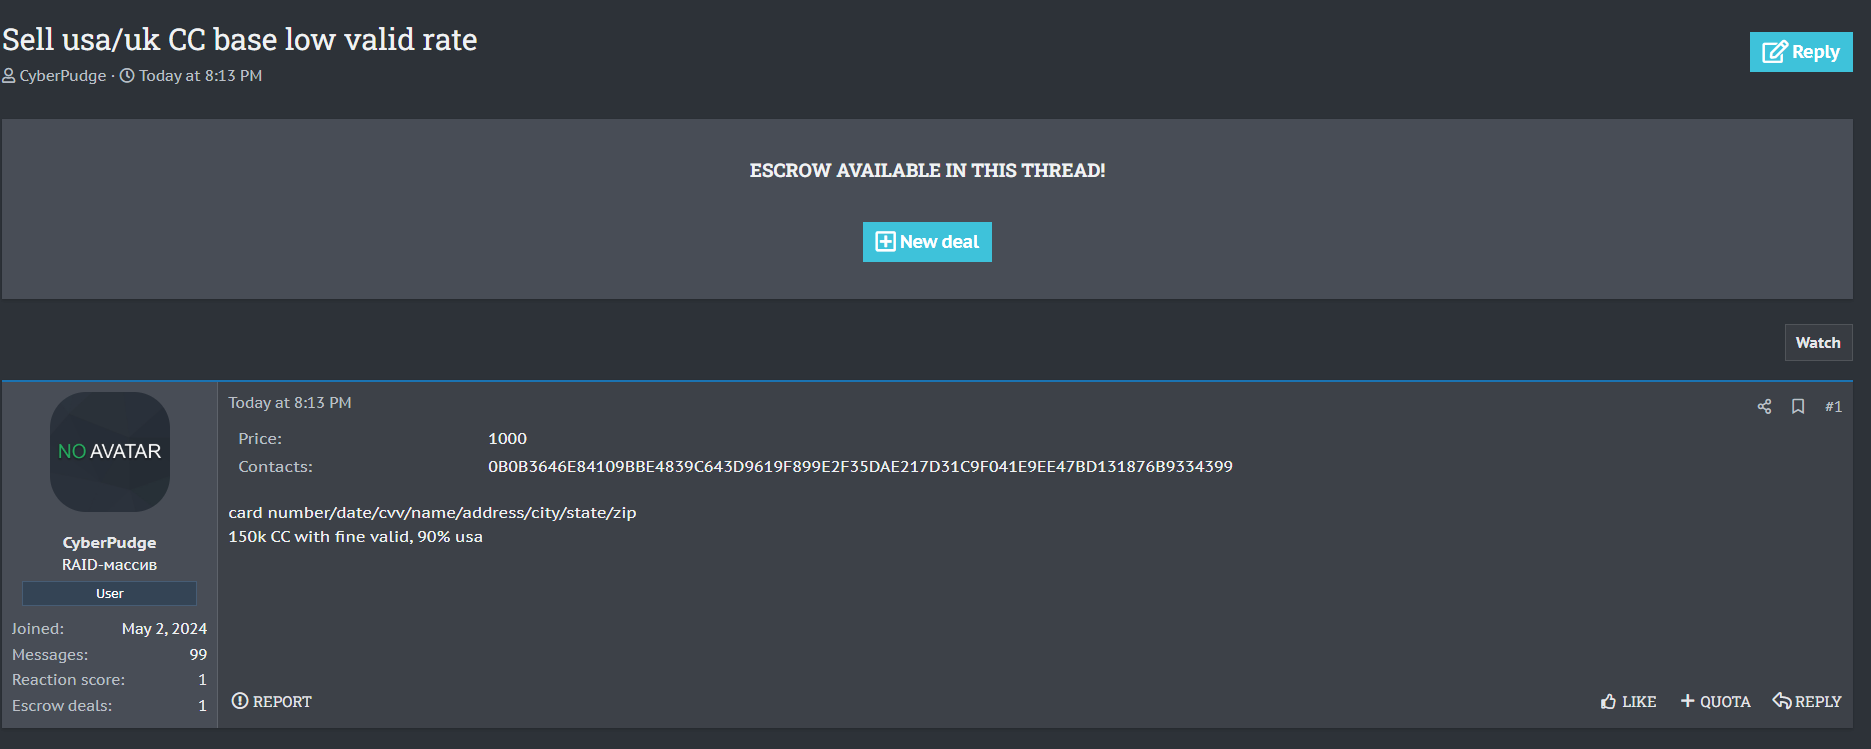Click the NO AVATAR profile image
The height and width of the screenshot is (749, 1871).
tap(110, 452)
